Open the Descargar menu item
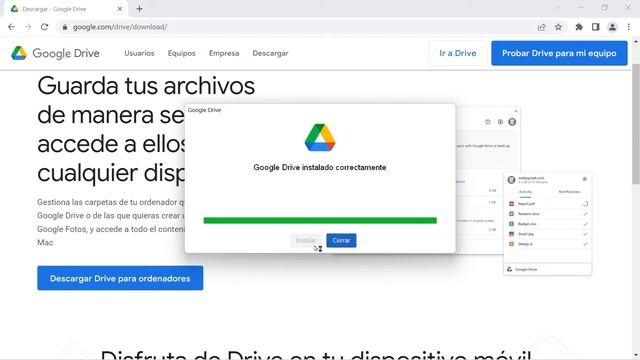 (270, 53)
